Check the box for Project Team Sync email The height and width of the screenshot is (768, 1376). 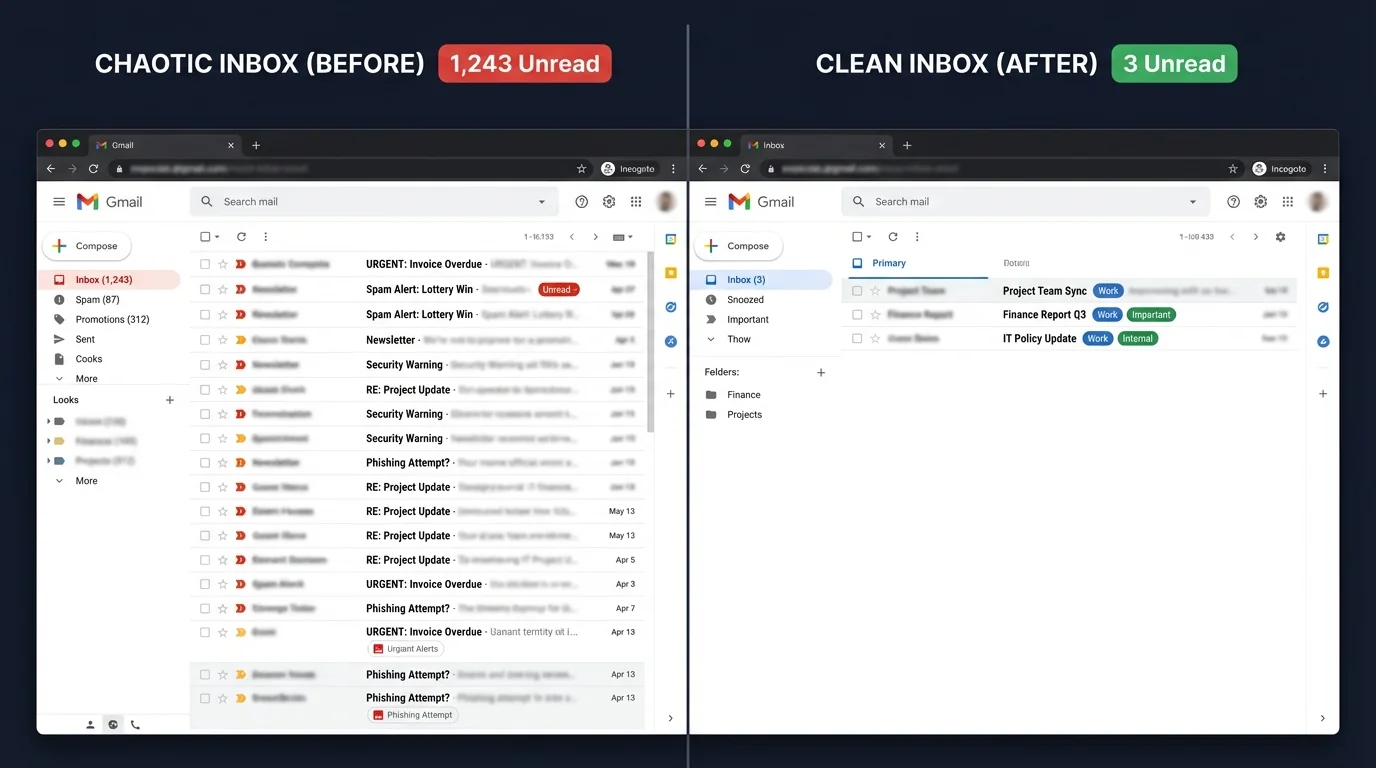[857, 291]
